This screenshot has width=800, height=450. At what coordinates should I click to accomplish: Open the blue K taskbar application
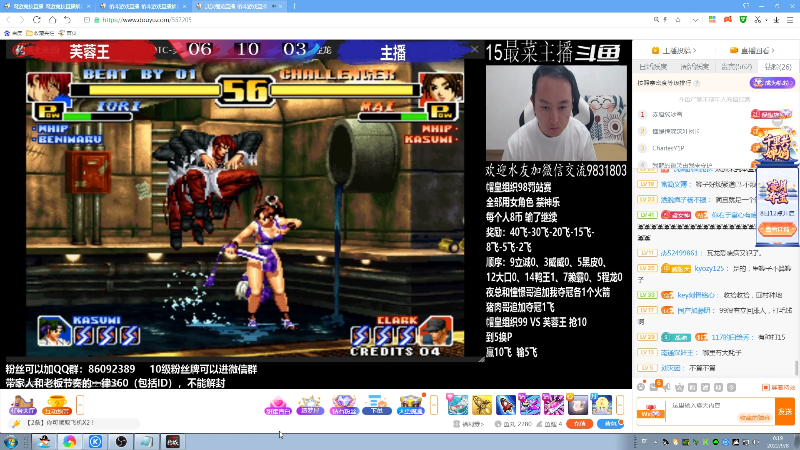click(x=95, y=441)
